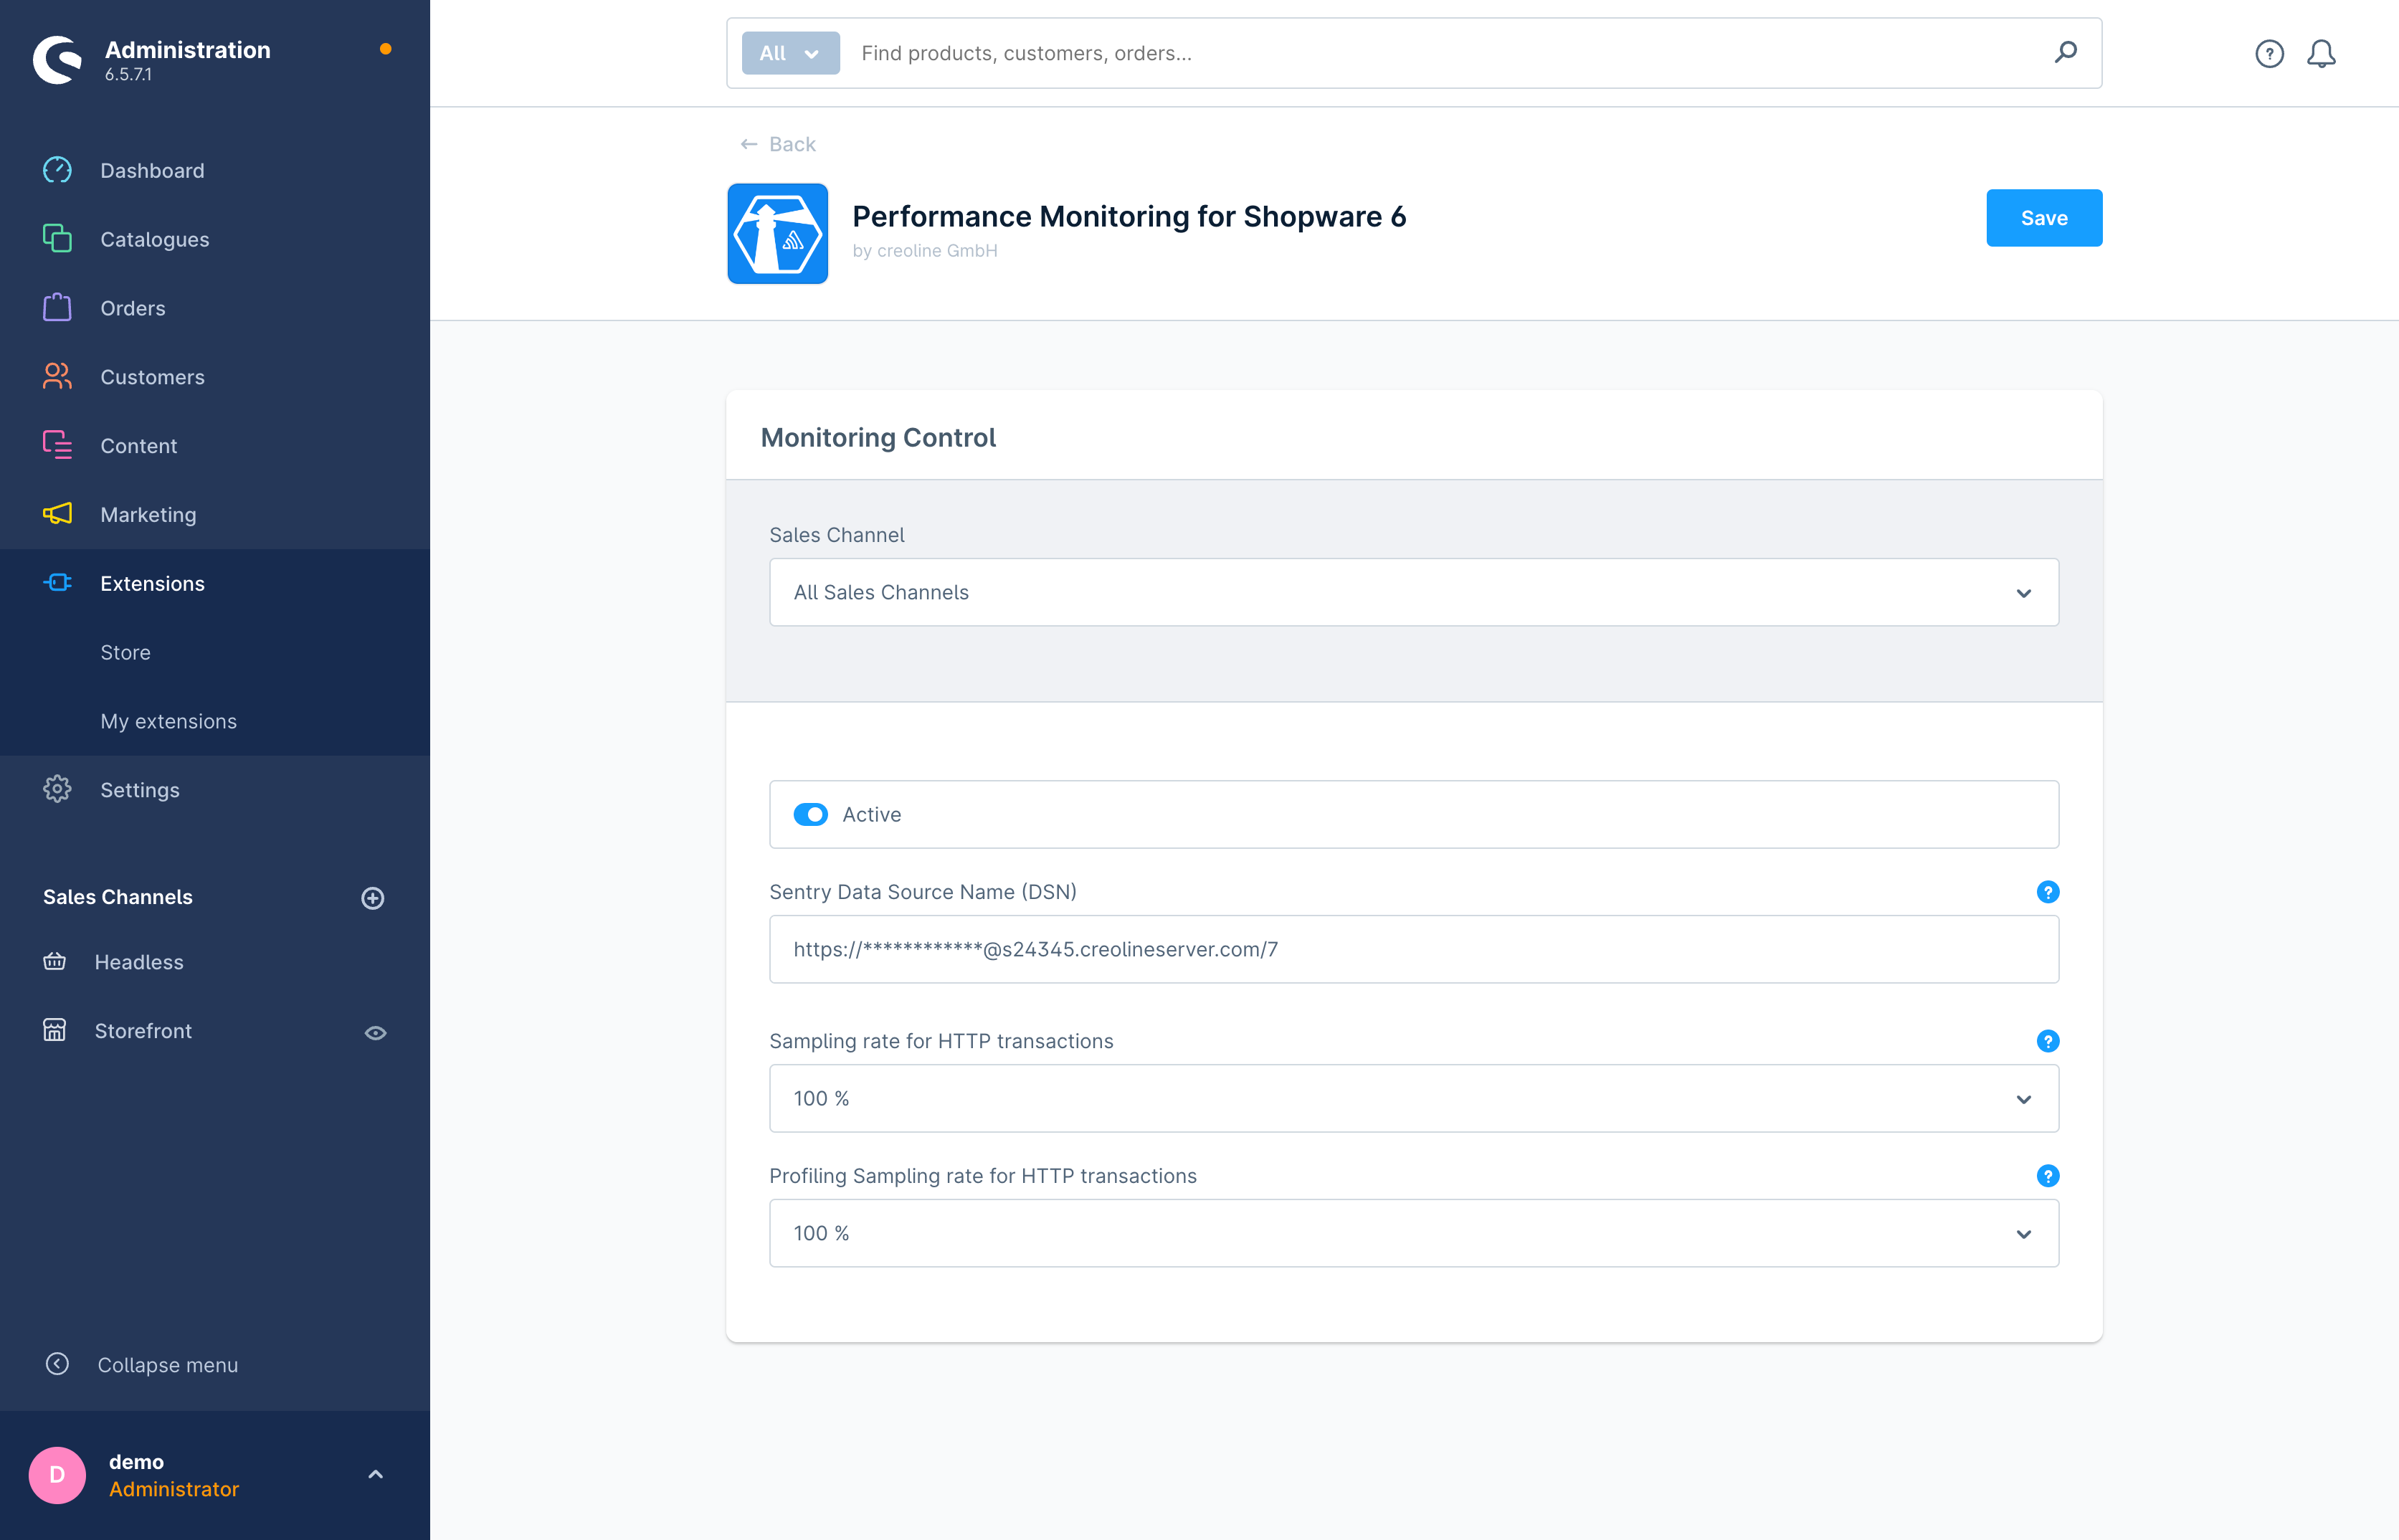Open the All search filter dropdown
2399x1540 pixels.
click(x=790, y=53)
